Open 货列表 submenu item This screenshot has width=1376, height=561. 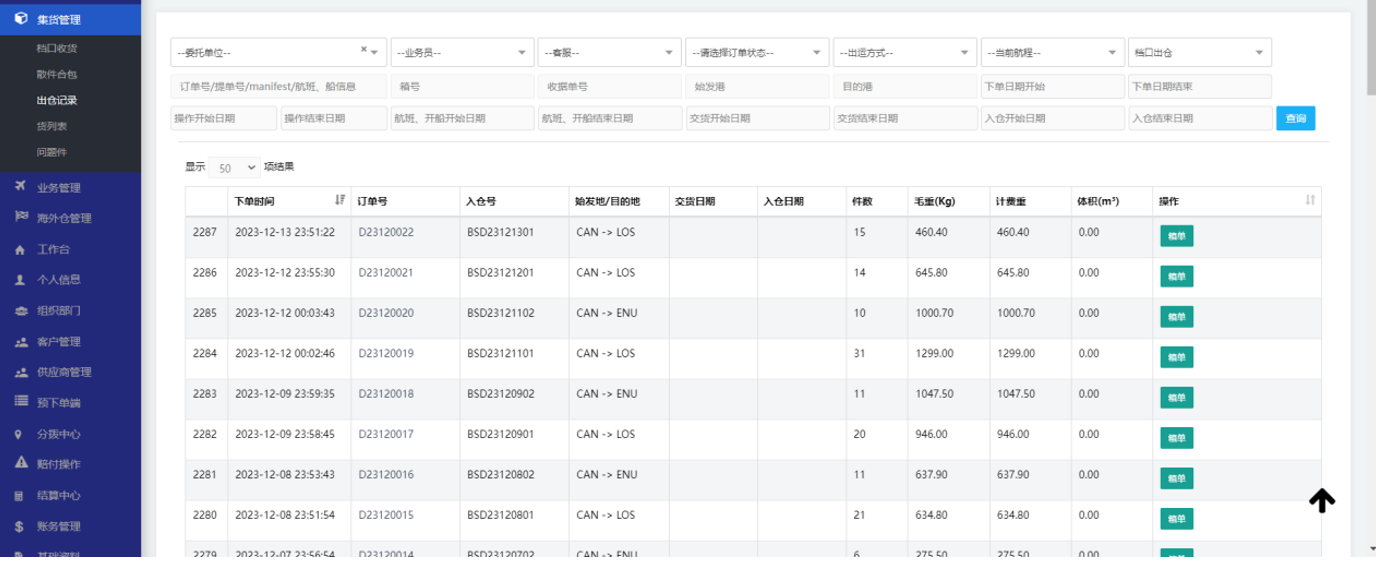pos(51,126)
